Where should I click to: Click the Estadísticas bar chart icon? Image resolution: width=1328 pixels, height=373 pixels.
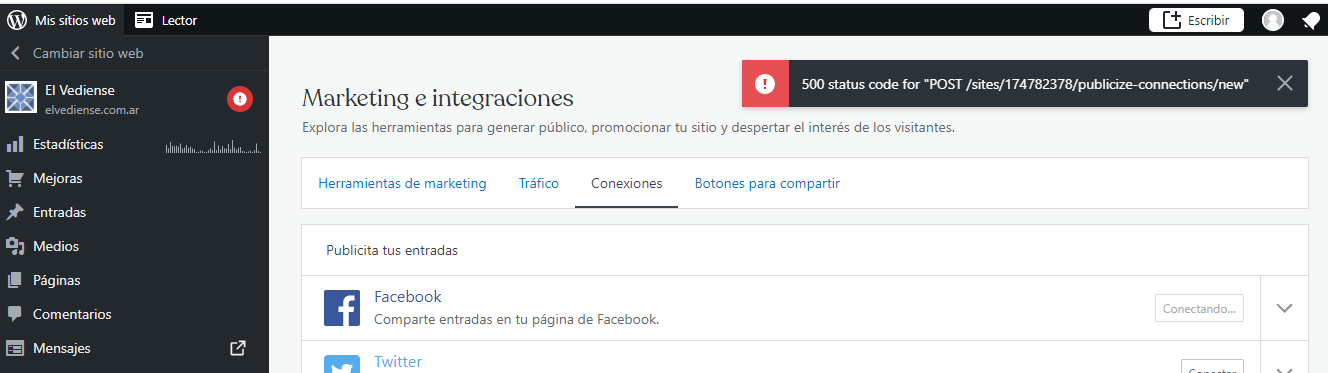tap(15, 145)
